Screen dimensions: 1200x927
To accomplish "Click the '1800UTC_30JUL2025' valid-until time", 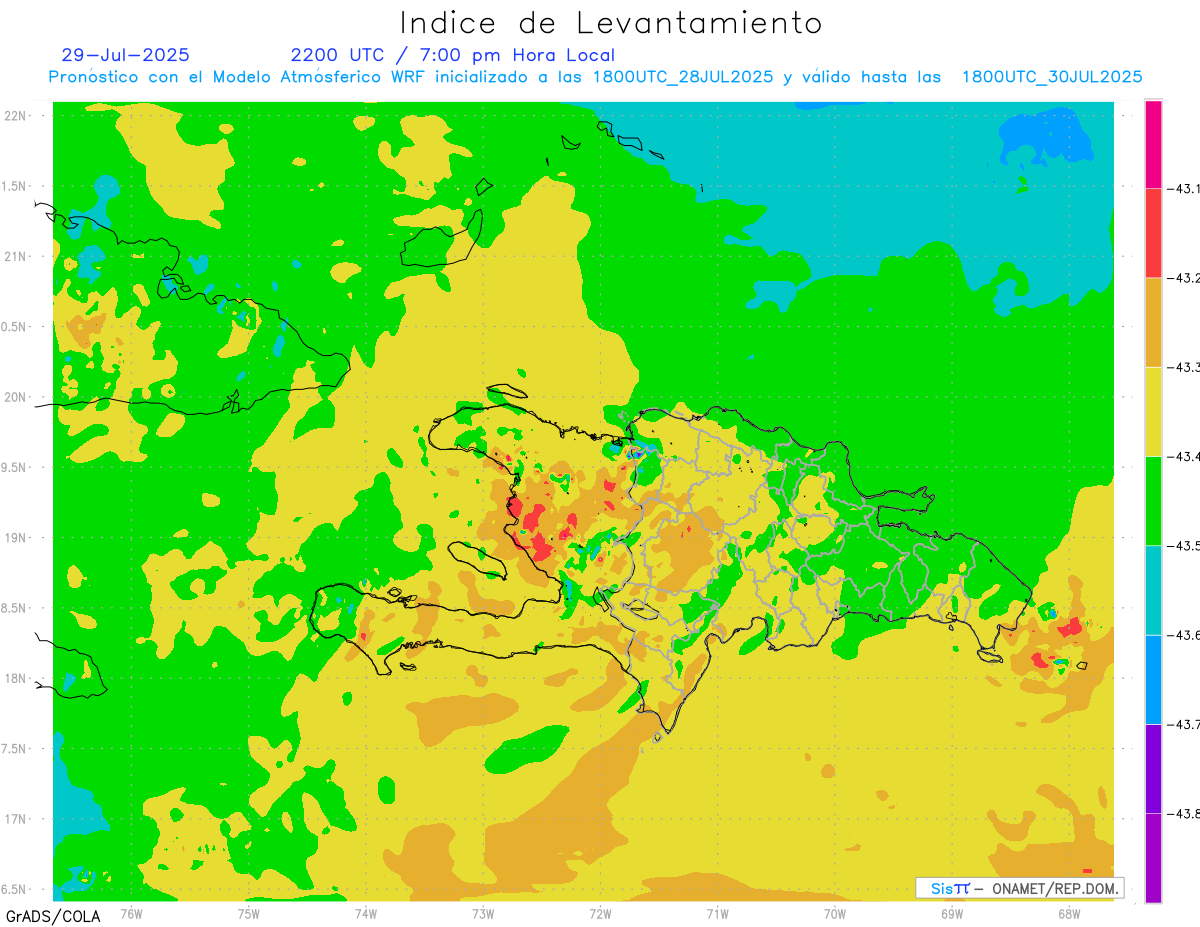I will (x=1052, y=77).
